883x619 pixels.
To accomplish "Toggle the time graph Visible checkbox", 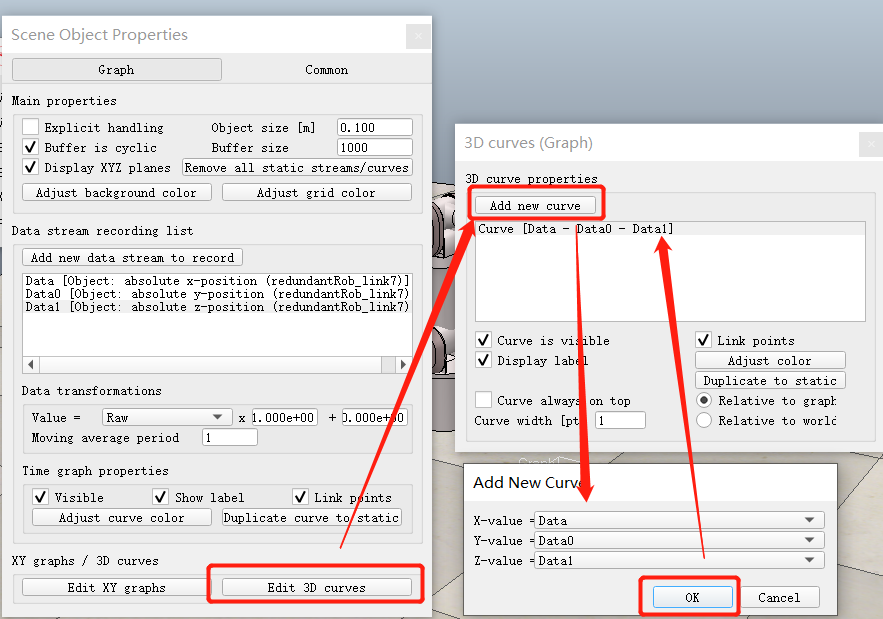I will [41, 497].
